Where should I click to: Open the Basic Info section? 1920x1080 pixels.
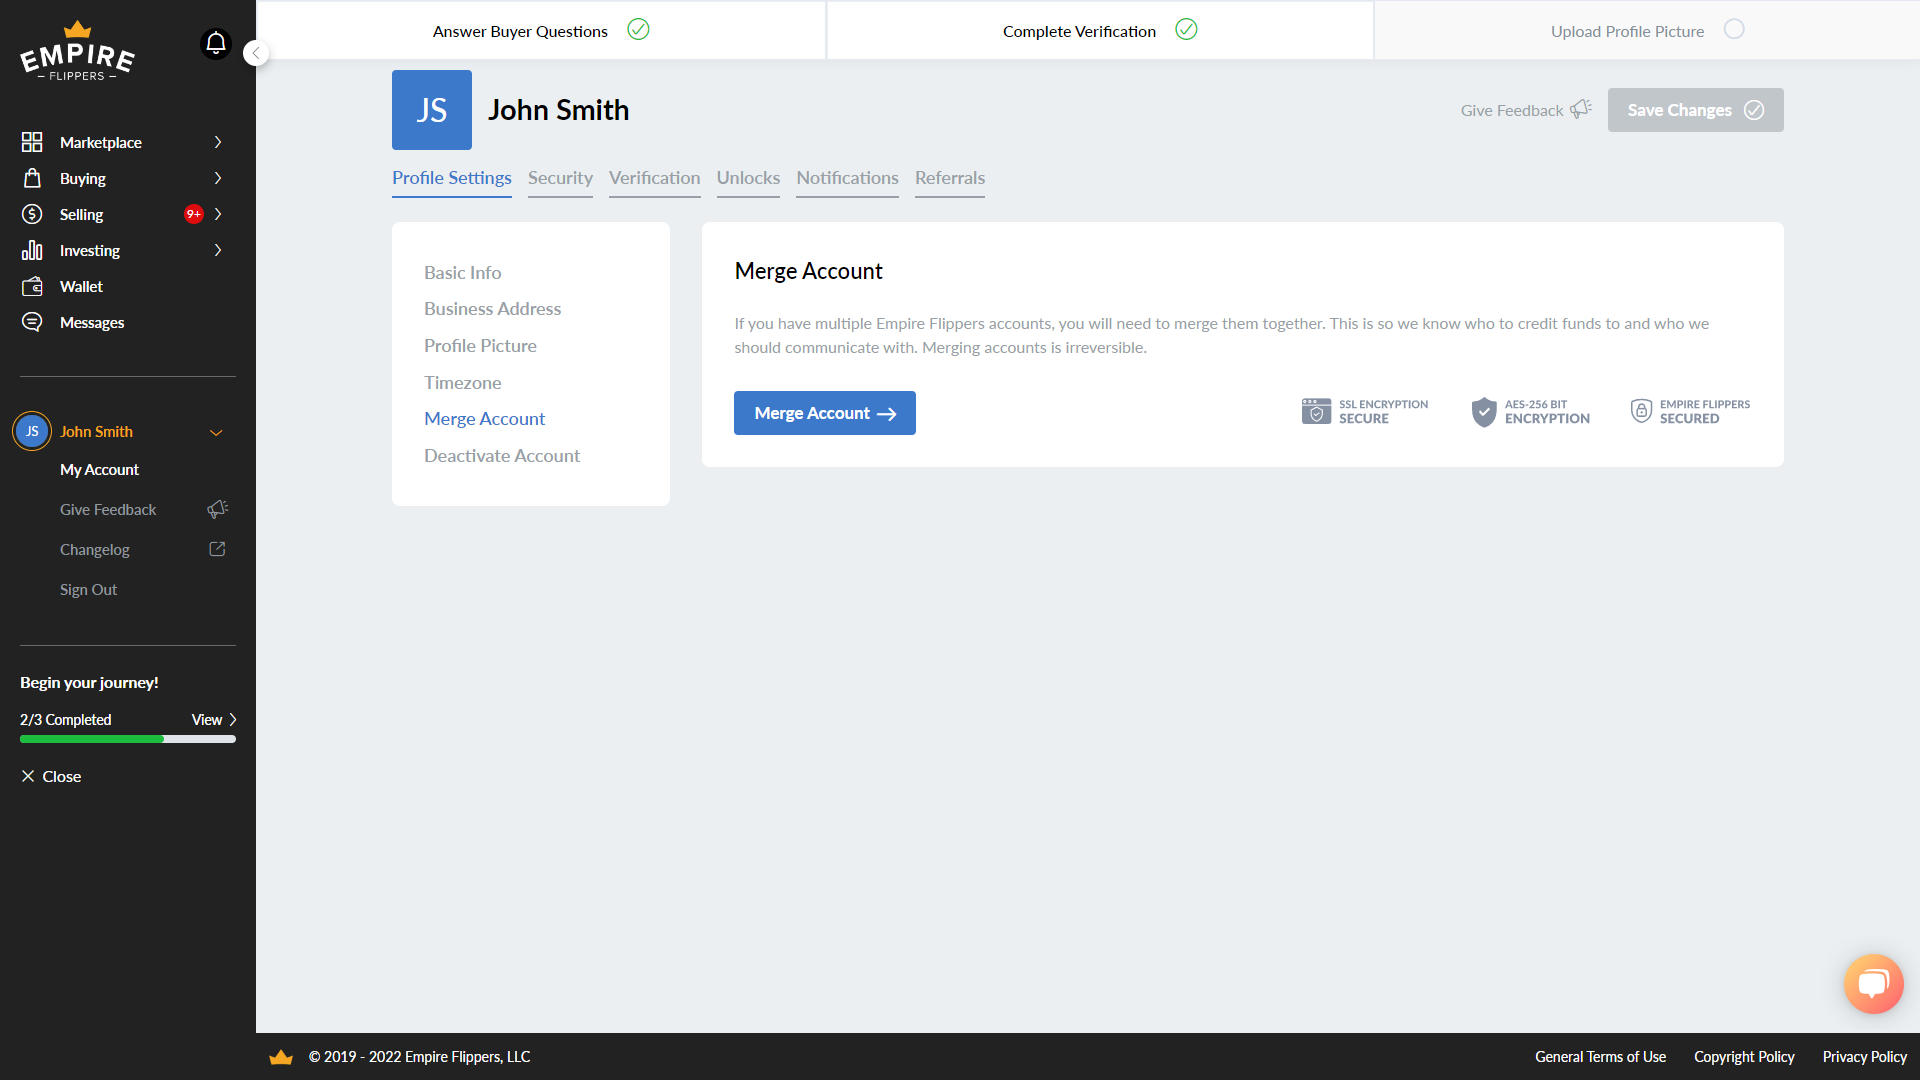tap(462, 272)
